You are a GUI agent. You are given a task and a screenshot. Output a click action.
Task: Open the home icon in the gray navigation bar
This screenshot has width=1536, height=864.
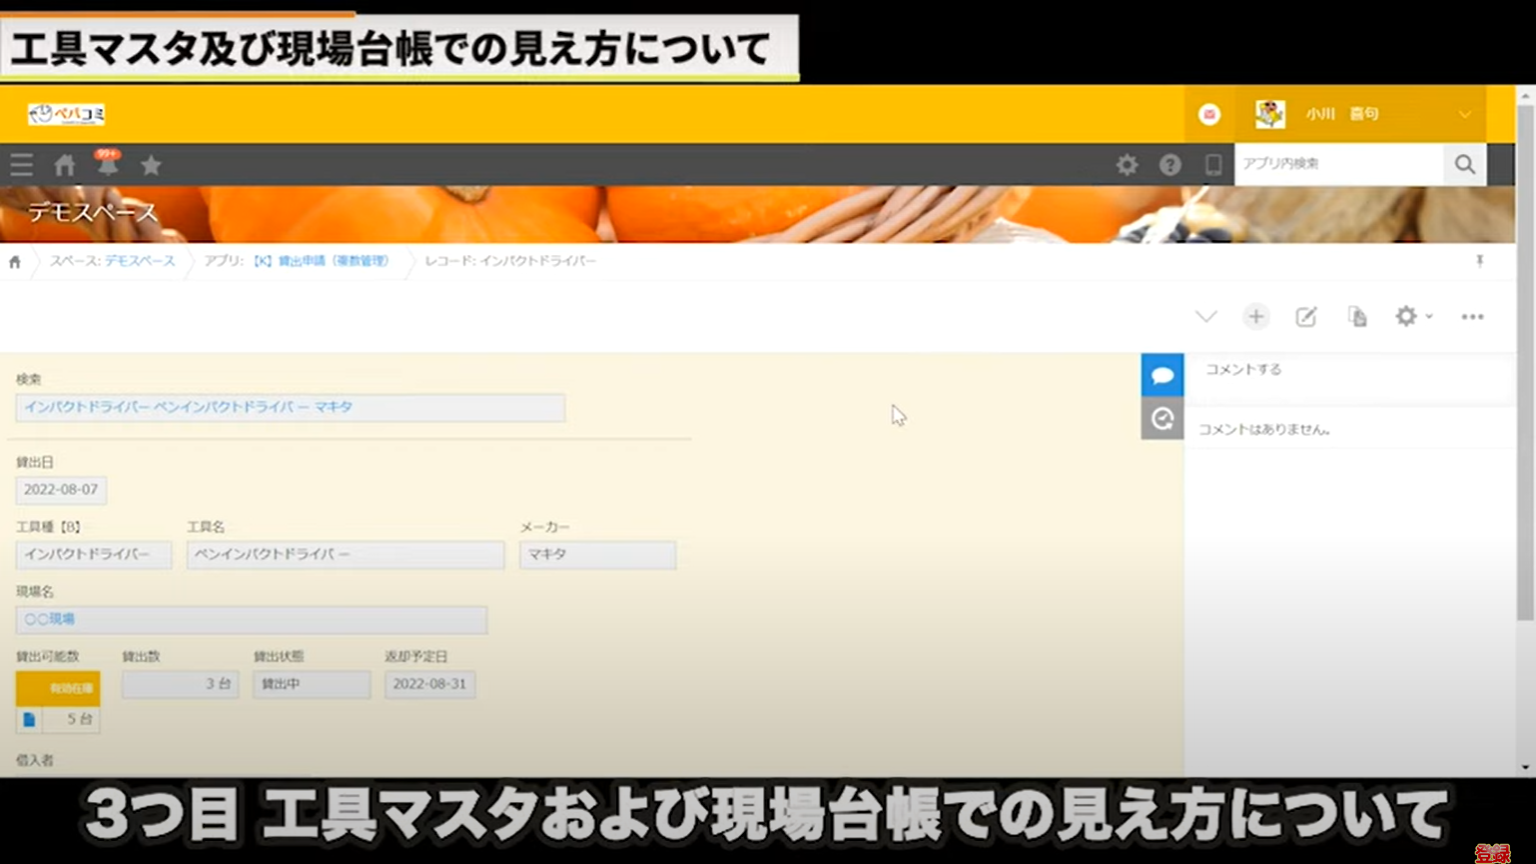64,164
